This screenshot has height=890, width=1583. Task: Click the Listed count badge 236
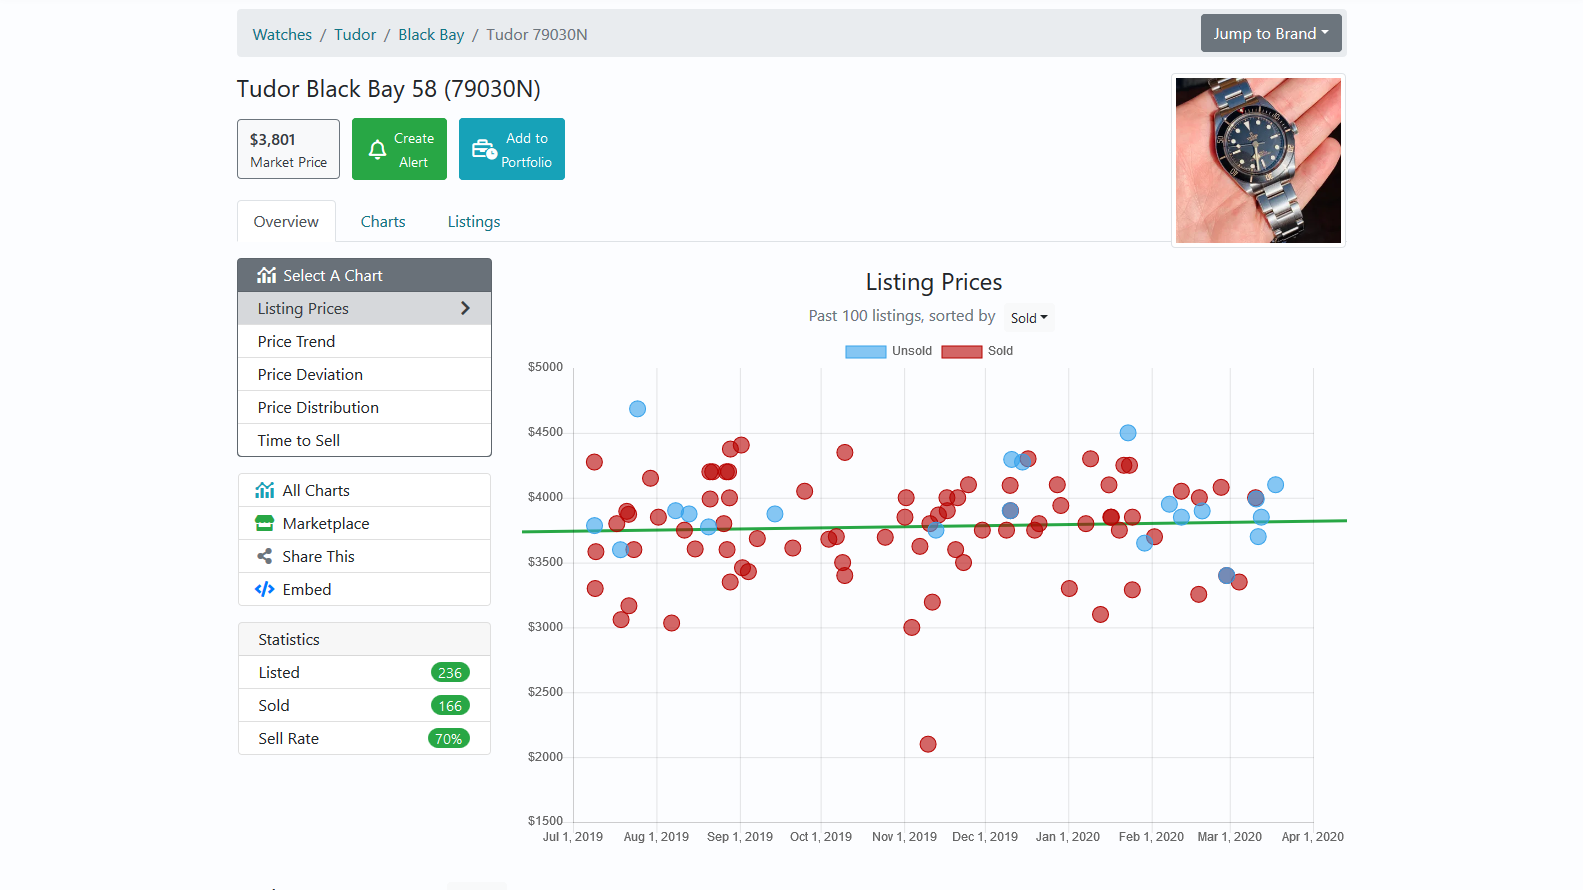click(x=450, y=672)
